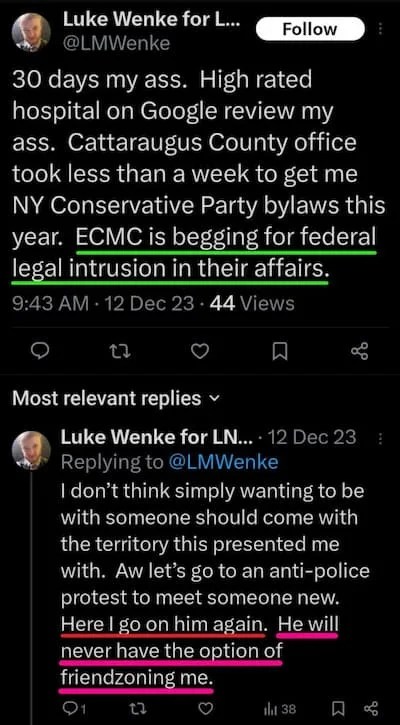The width and height of the screenshot is (400, 725).
Task: Bookmark the reply tweet
Action: click(337, 708)
